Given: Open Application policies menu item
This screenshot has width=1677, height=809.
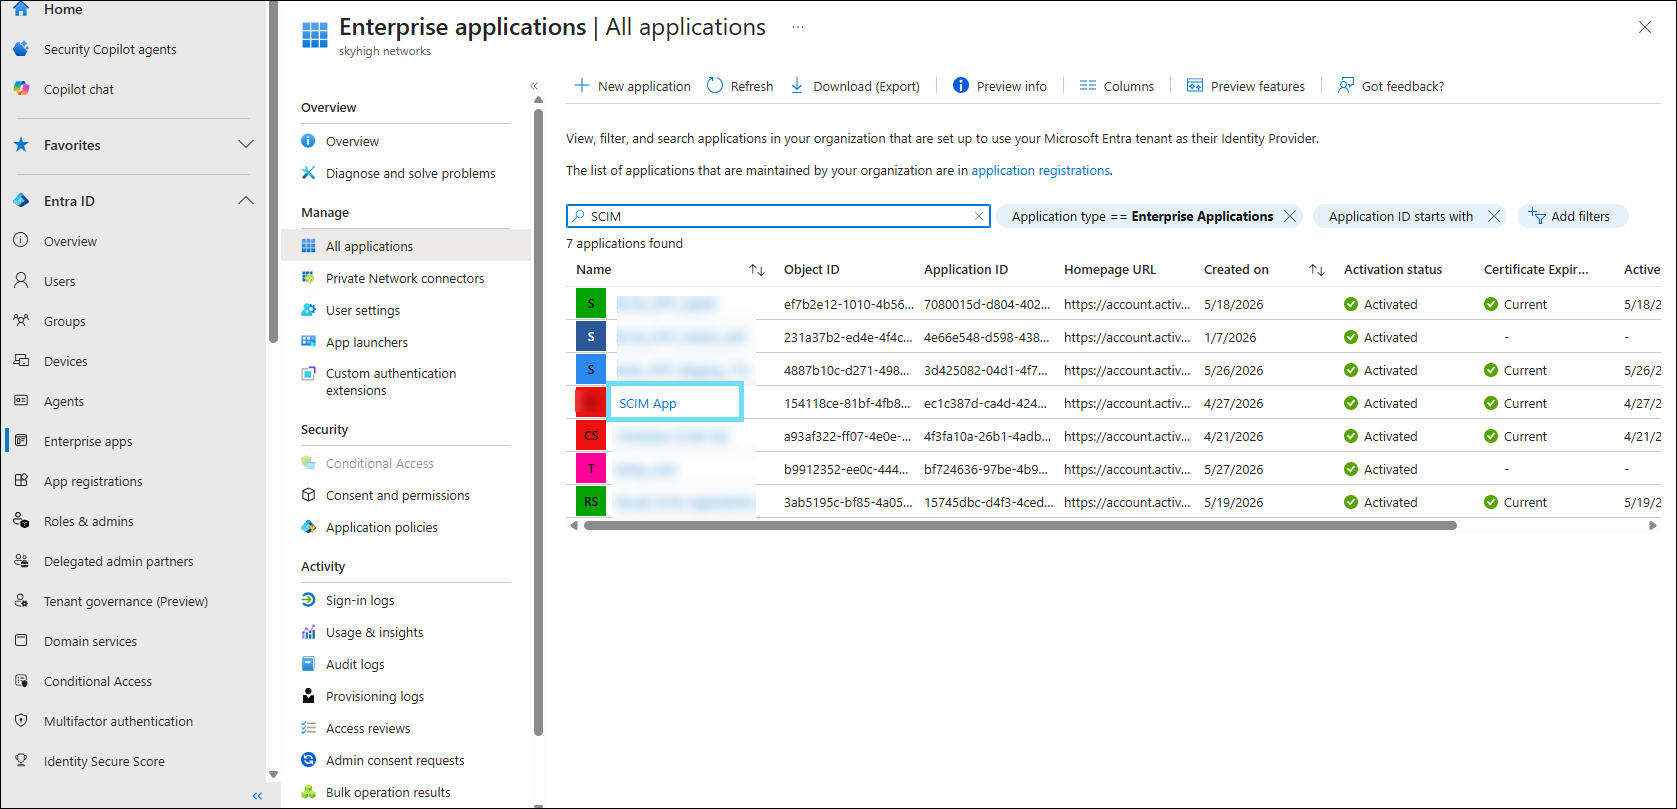Looking at the screenshot, I should pos(382,527).
